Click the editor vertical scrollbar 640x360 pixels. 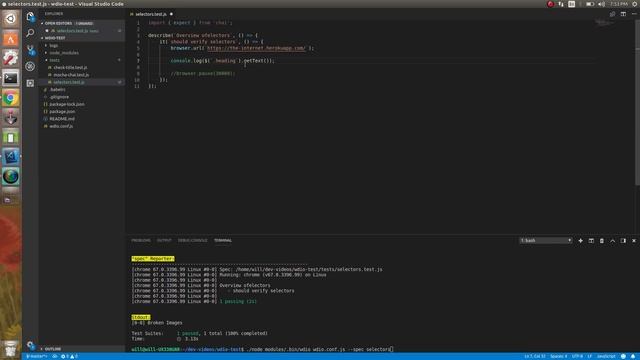637,102
